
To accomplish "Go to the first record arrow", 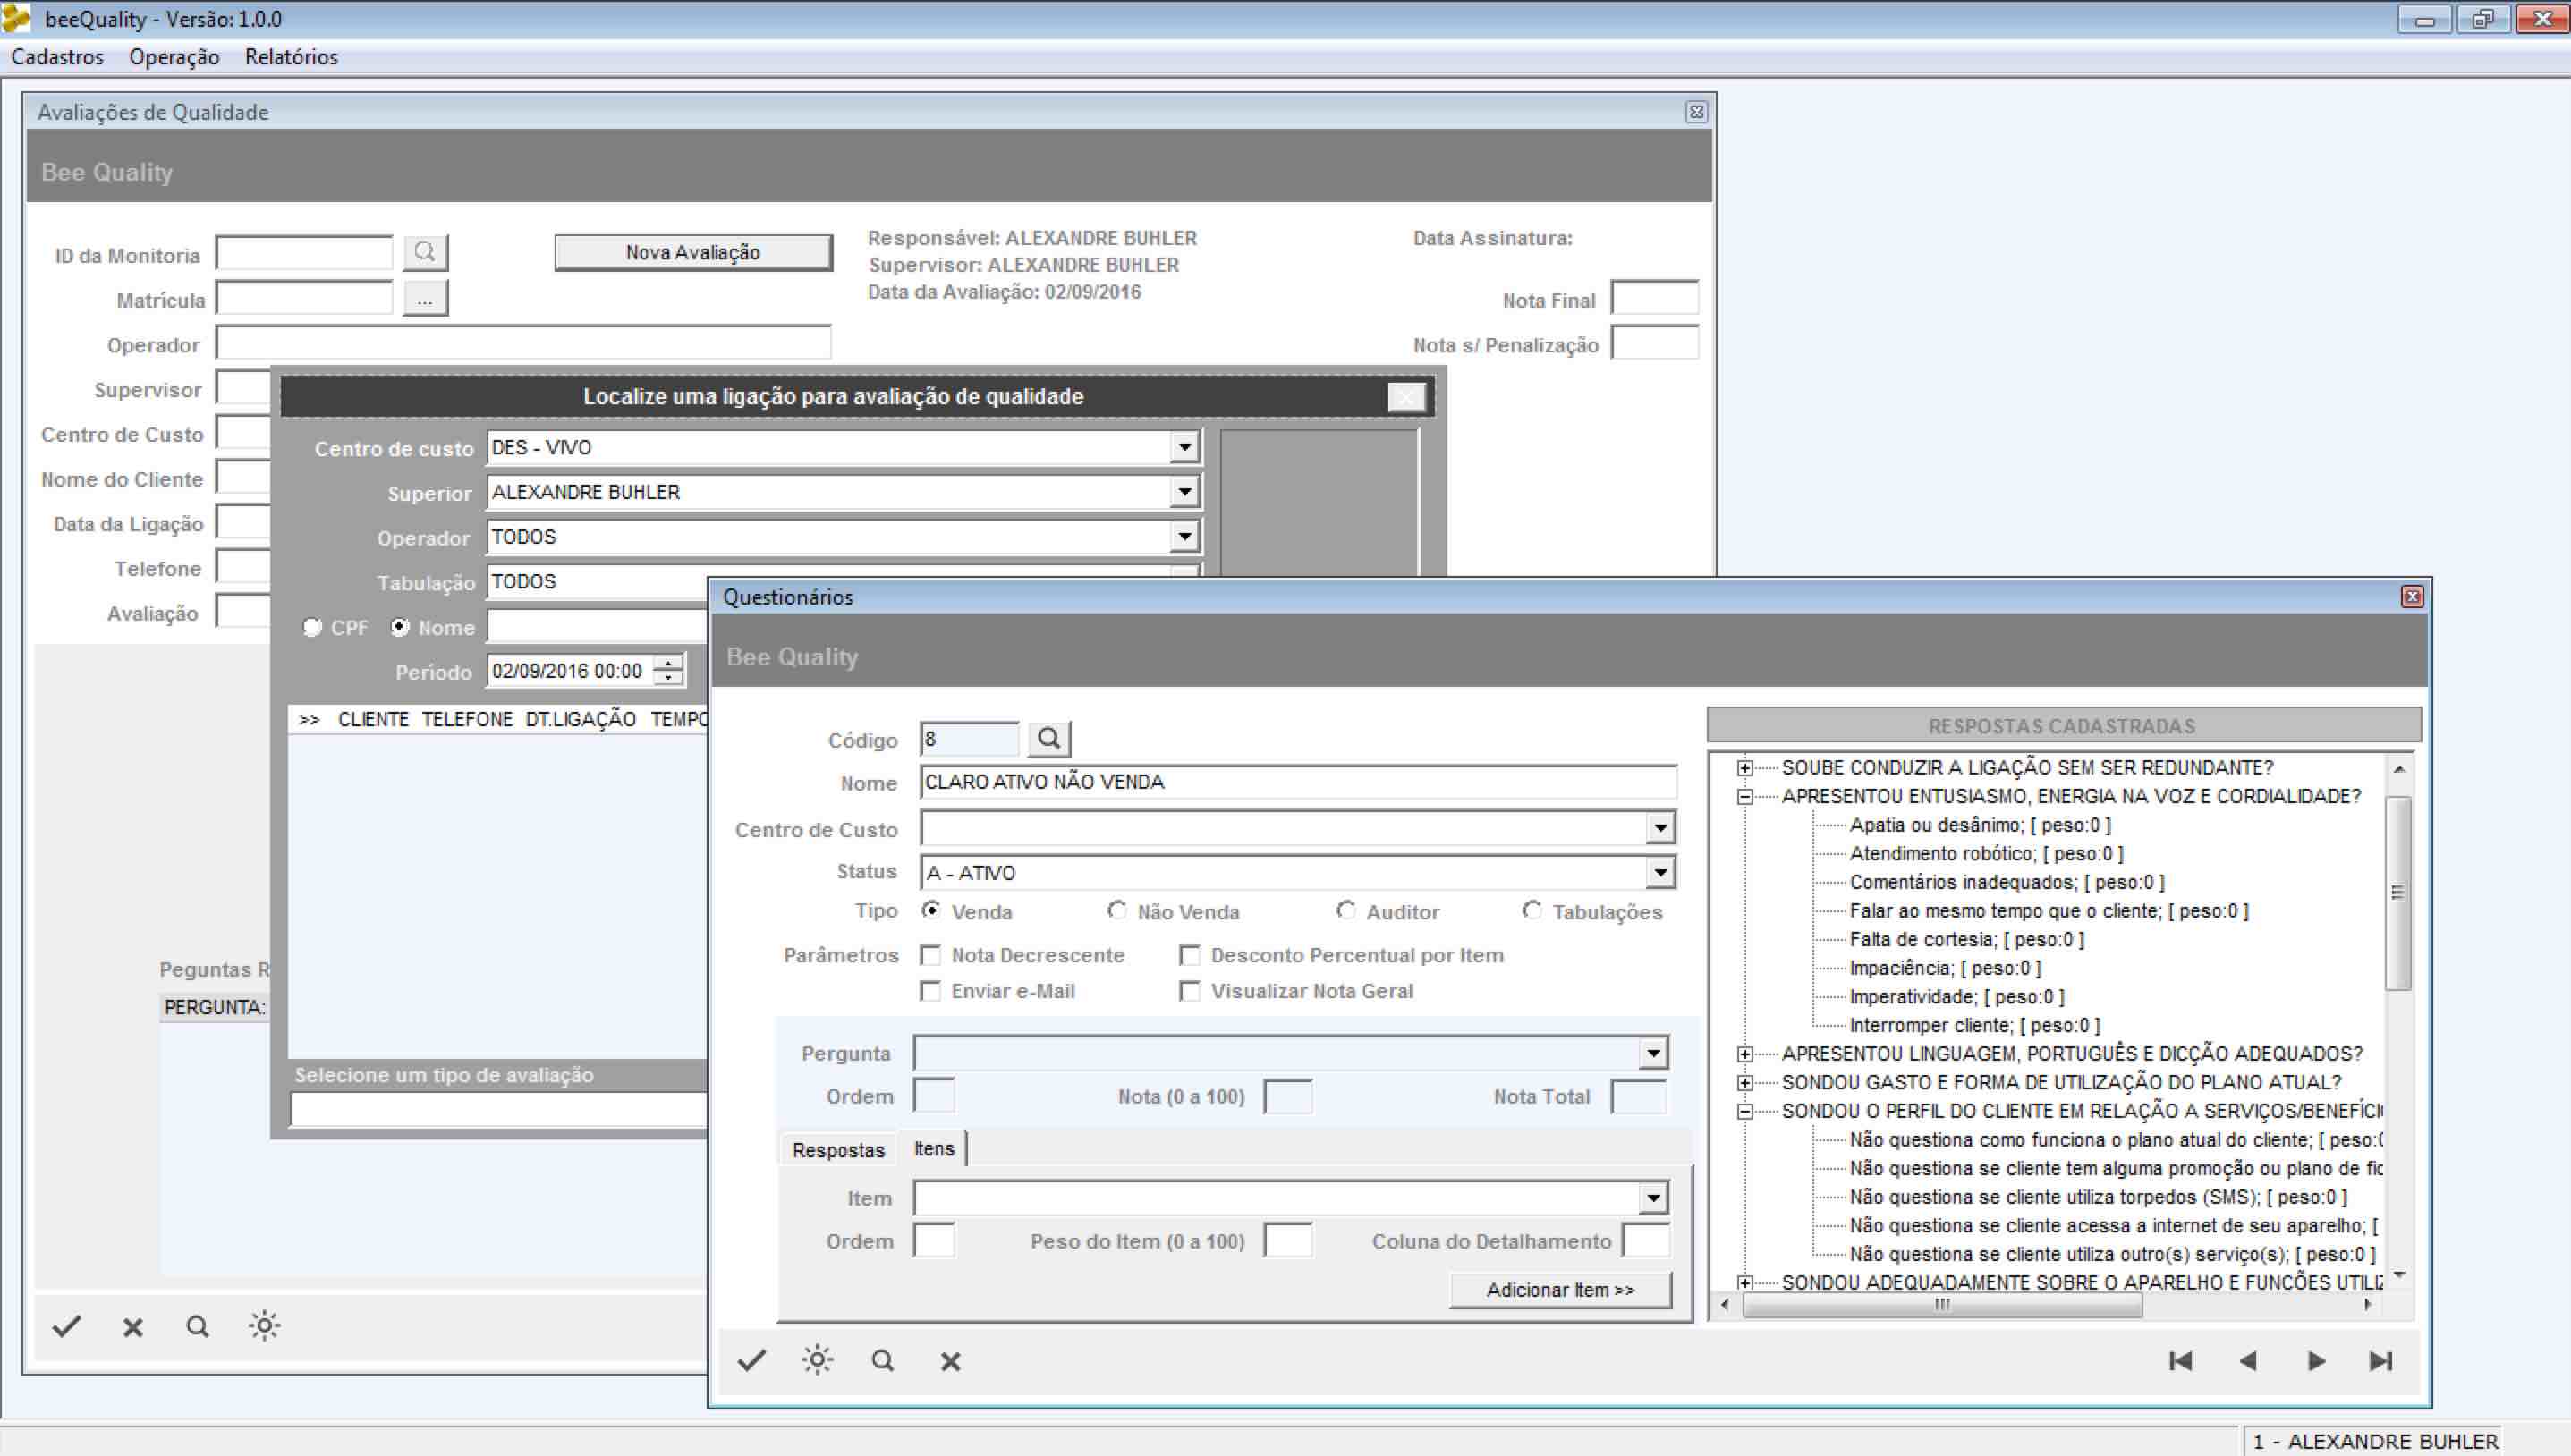I will [x=2180, y=1361].
